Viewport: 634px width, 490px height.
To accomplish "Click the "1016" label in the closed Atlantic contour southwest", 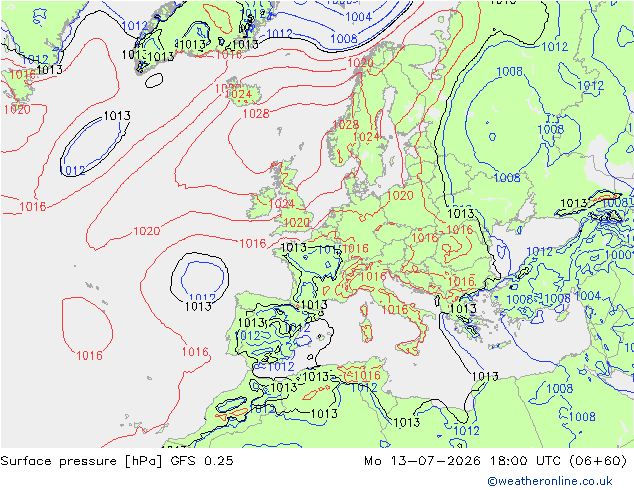I will [x=89, y=355].
